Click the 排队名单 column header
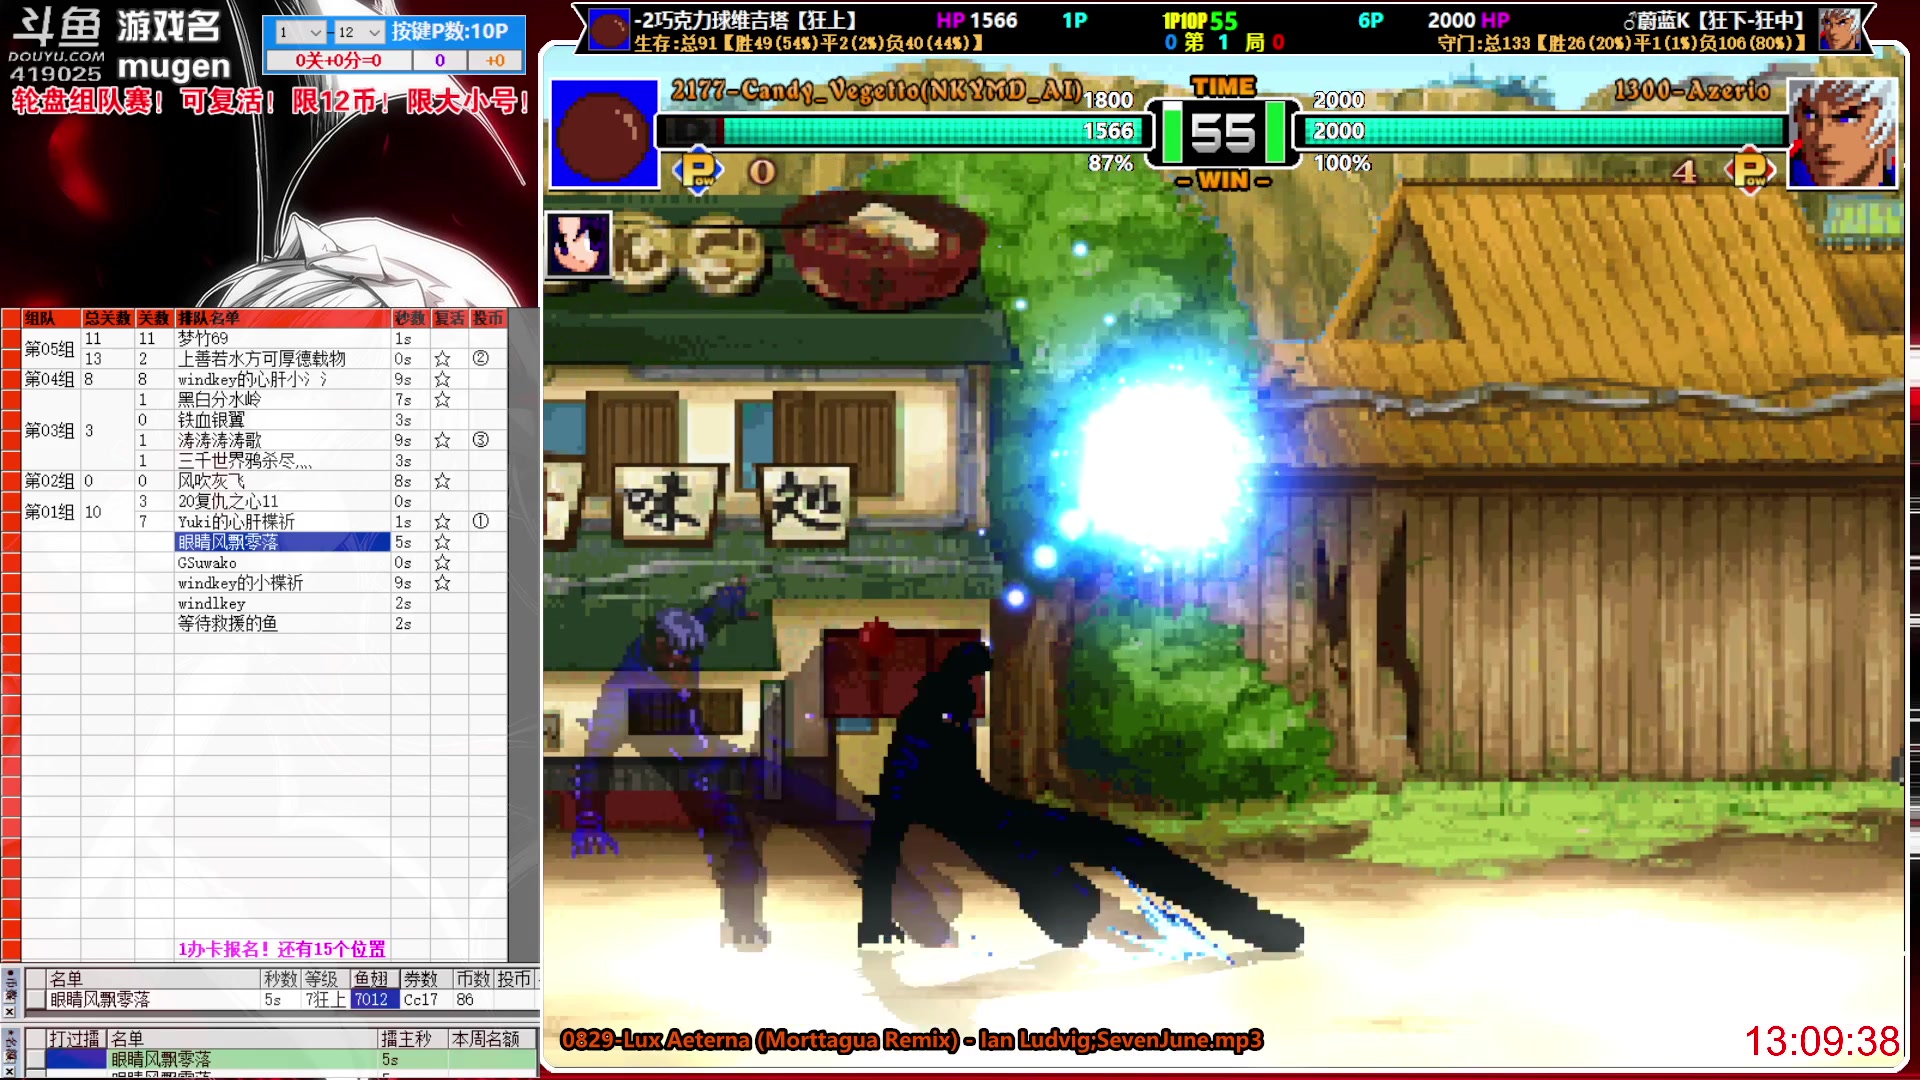Image resolution: width=1920 pixels, height=1080 pixels. [282, 318]
